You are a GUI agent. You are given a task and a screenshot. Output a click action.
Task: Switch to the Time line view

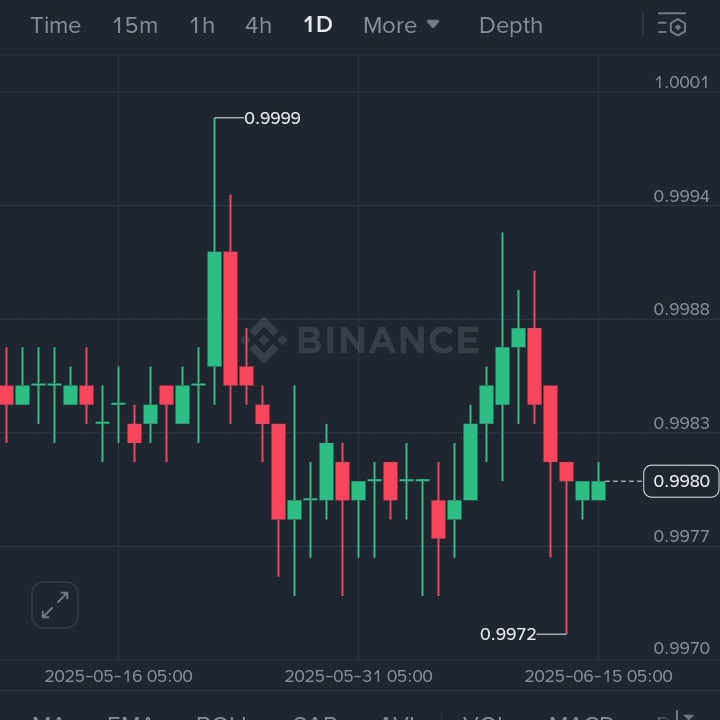coord(55,25)
